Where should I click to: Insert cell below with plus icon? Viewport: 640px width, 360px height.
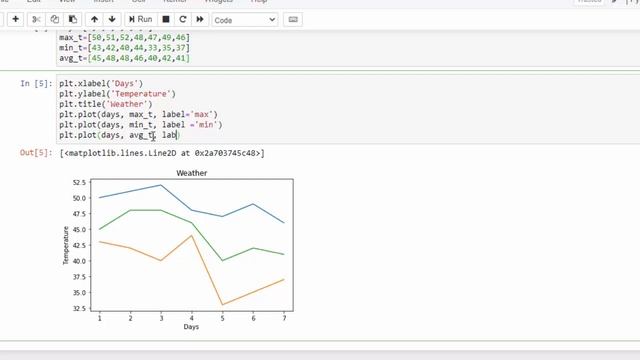pos(16,19)
